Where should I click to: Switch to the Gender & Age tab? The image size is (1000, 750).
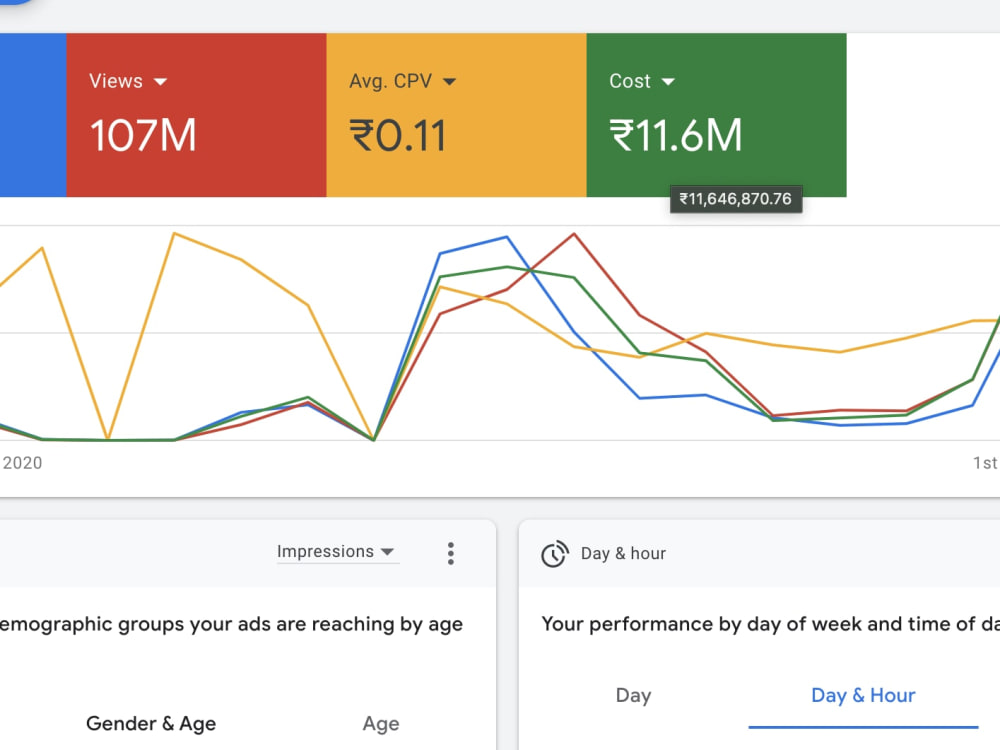point(151,723)
